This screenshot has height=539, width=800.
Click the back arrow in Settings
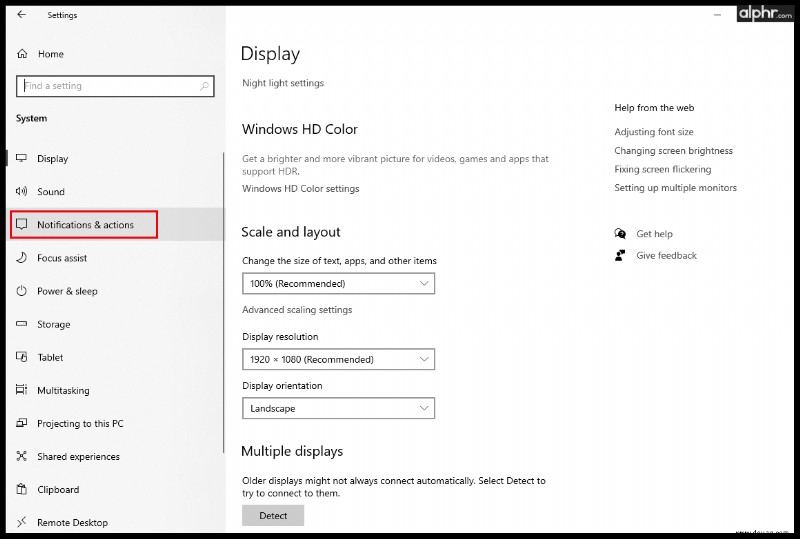(x=21, y=15)
